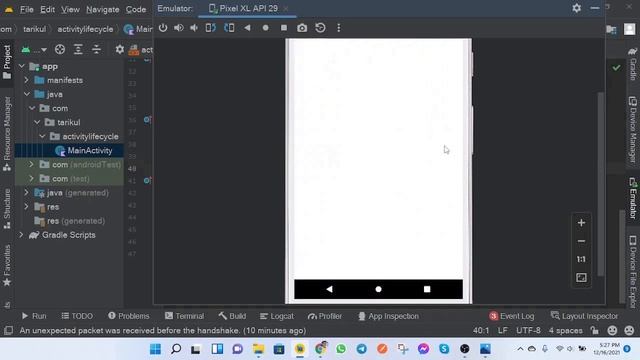Click emulator toolbar Overview square icon
The height and width of the screenshot is (360, 640).
(284, 28)
